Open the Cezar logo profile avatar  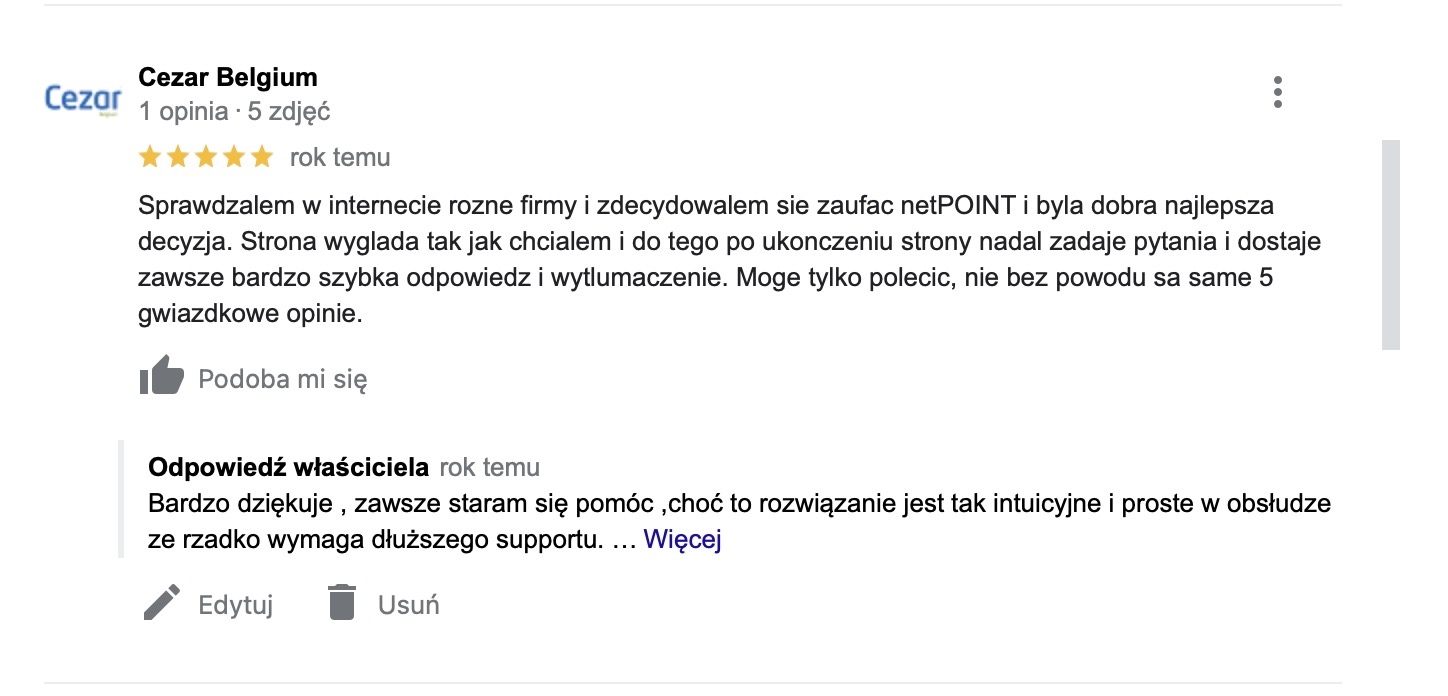tap(84, 100)
